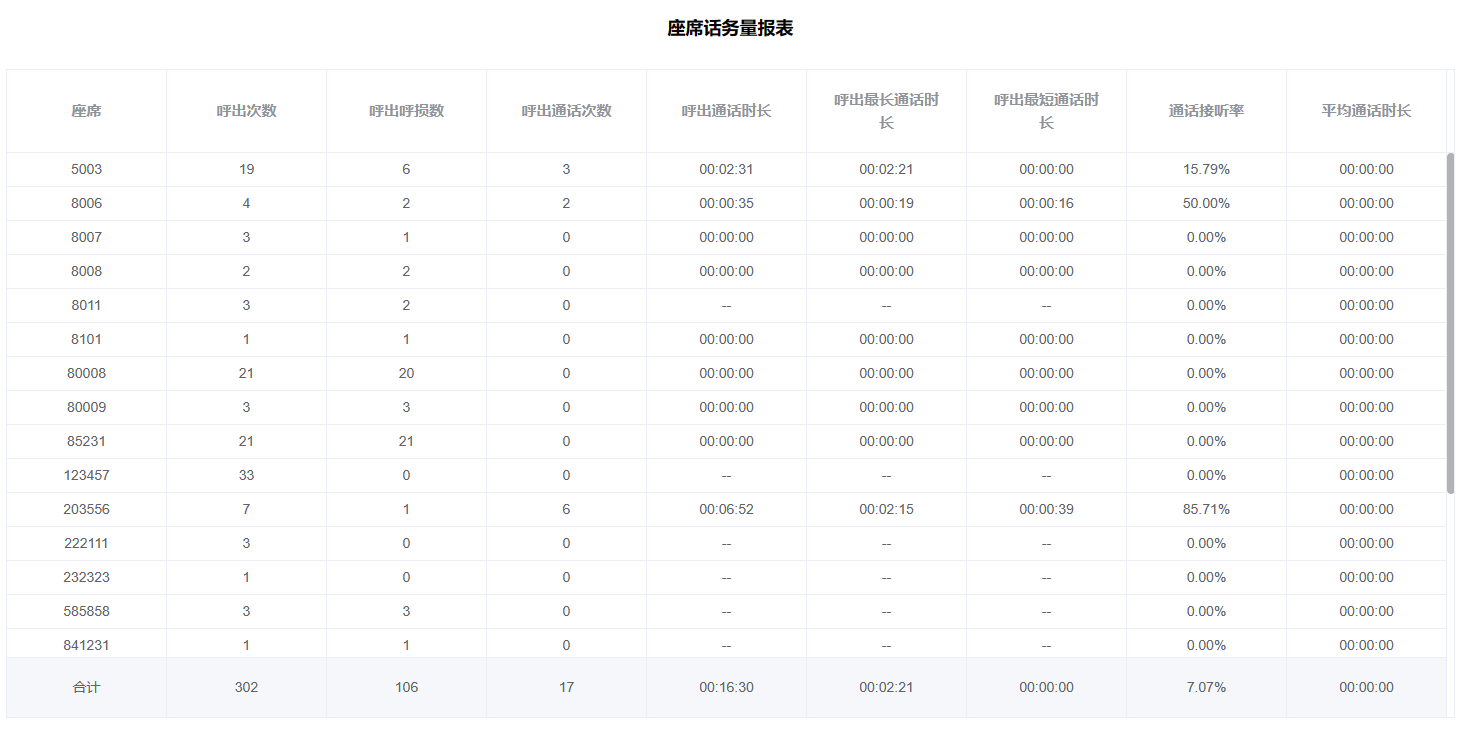Viewport: 1481px width, 743px height.
Task: Click the 00:00:35 duration for seat 8006
Action: tap(726, 204)
